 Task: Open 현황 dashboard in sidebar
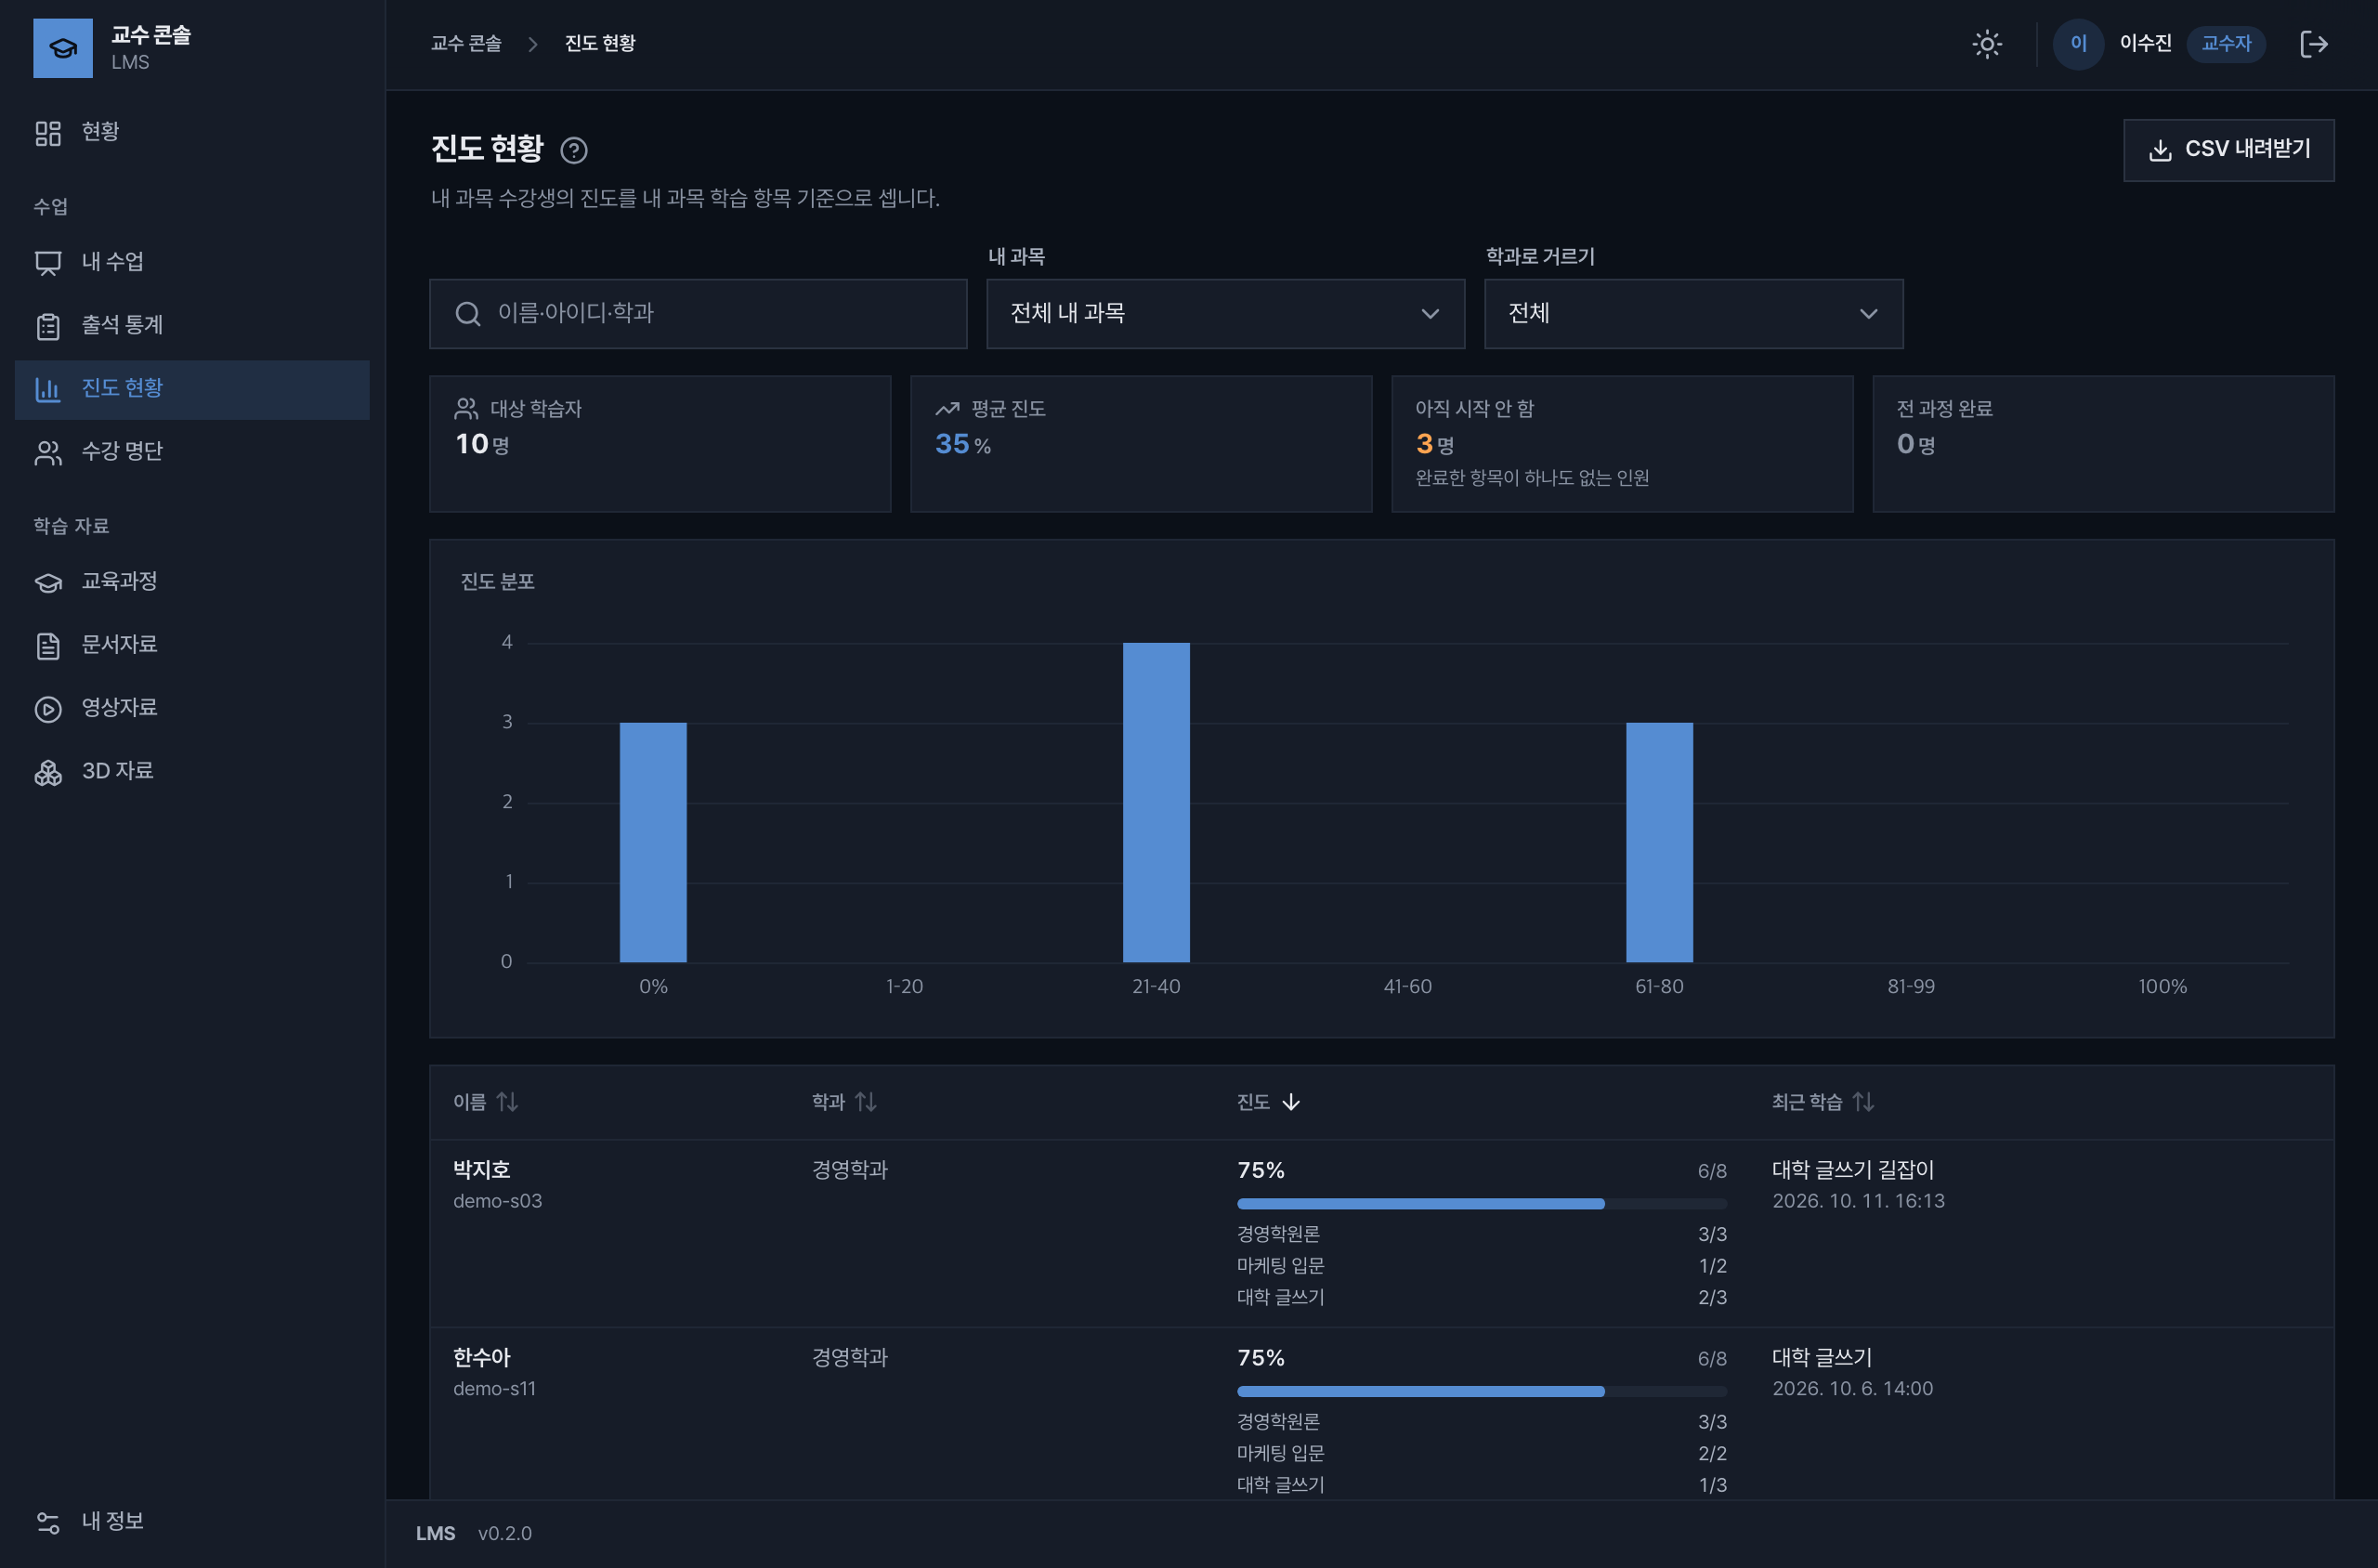point(192,132)
